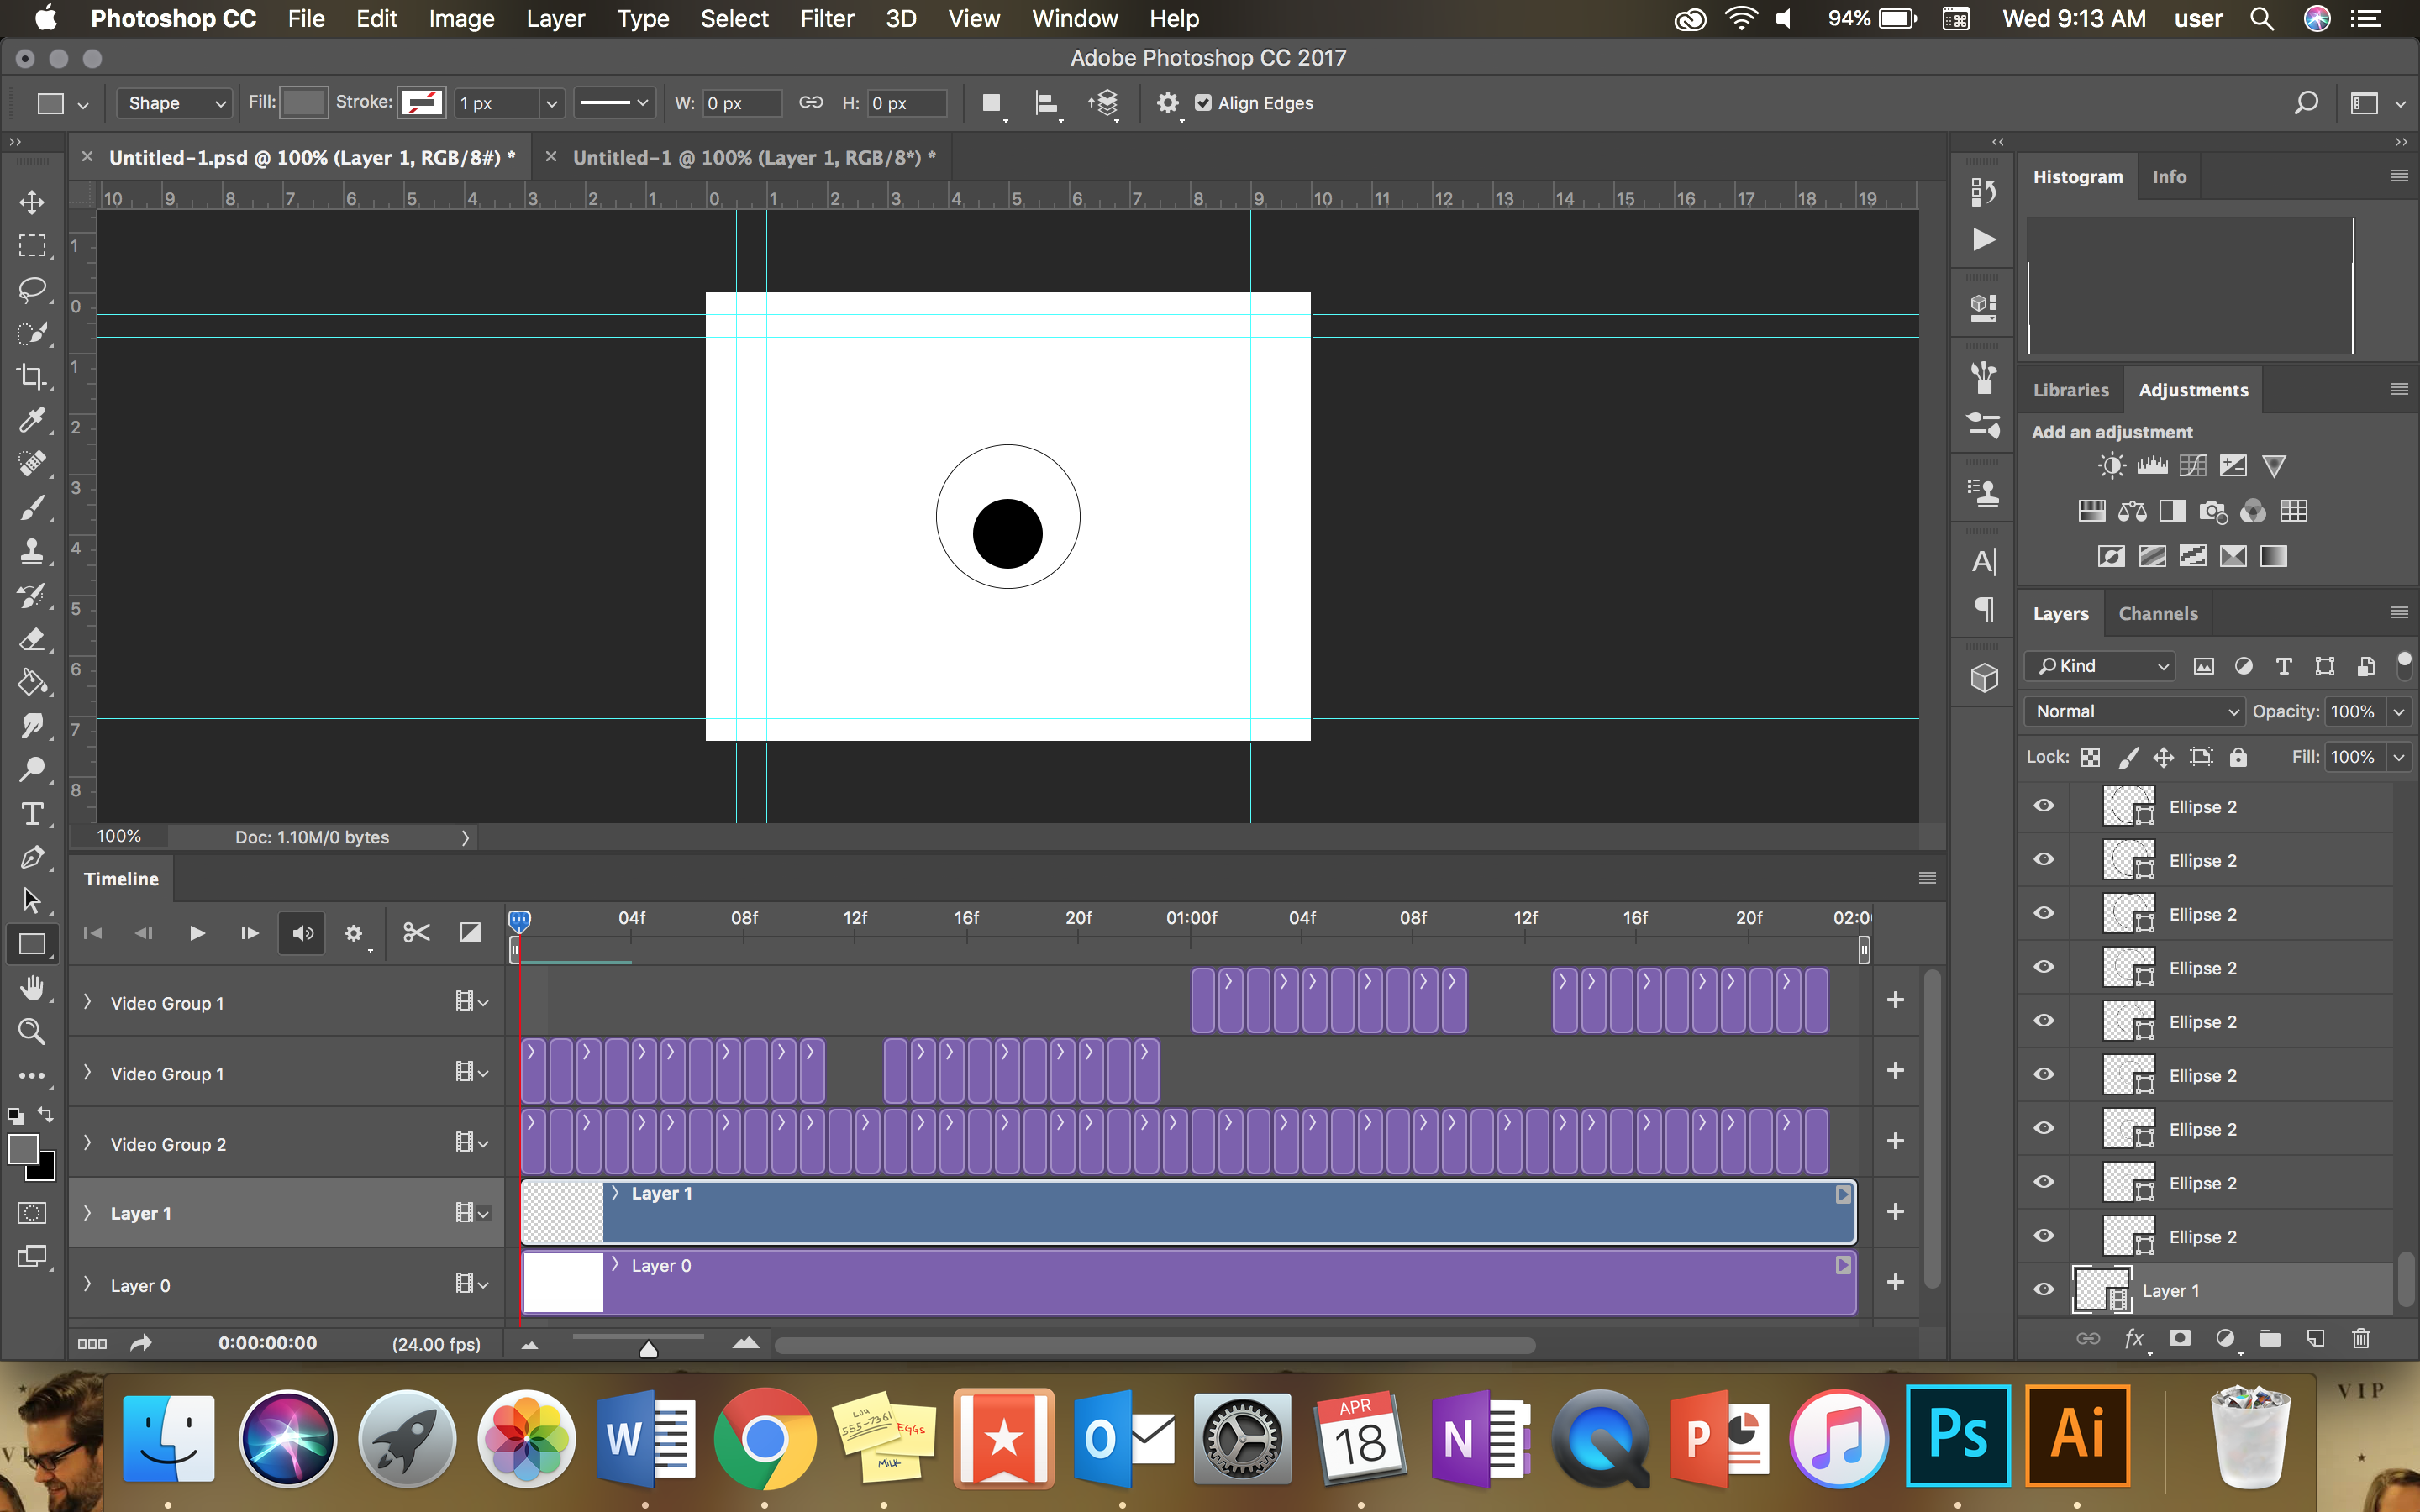Viewport: 2420px width, 1512px height.
Task: Open the Filter menu
Action: [x=824, y=19]
